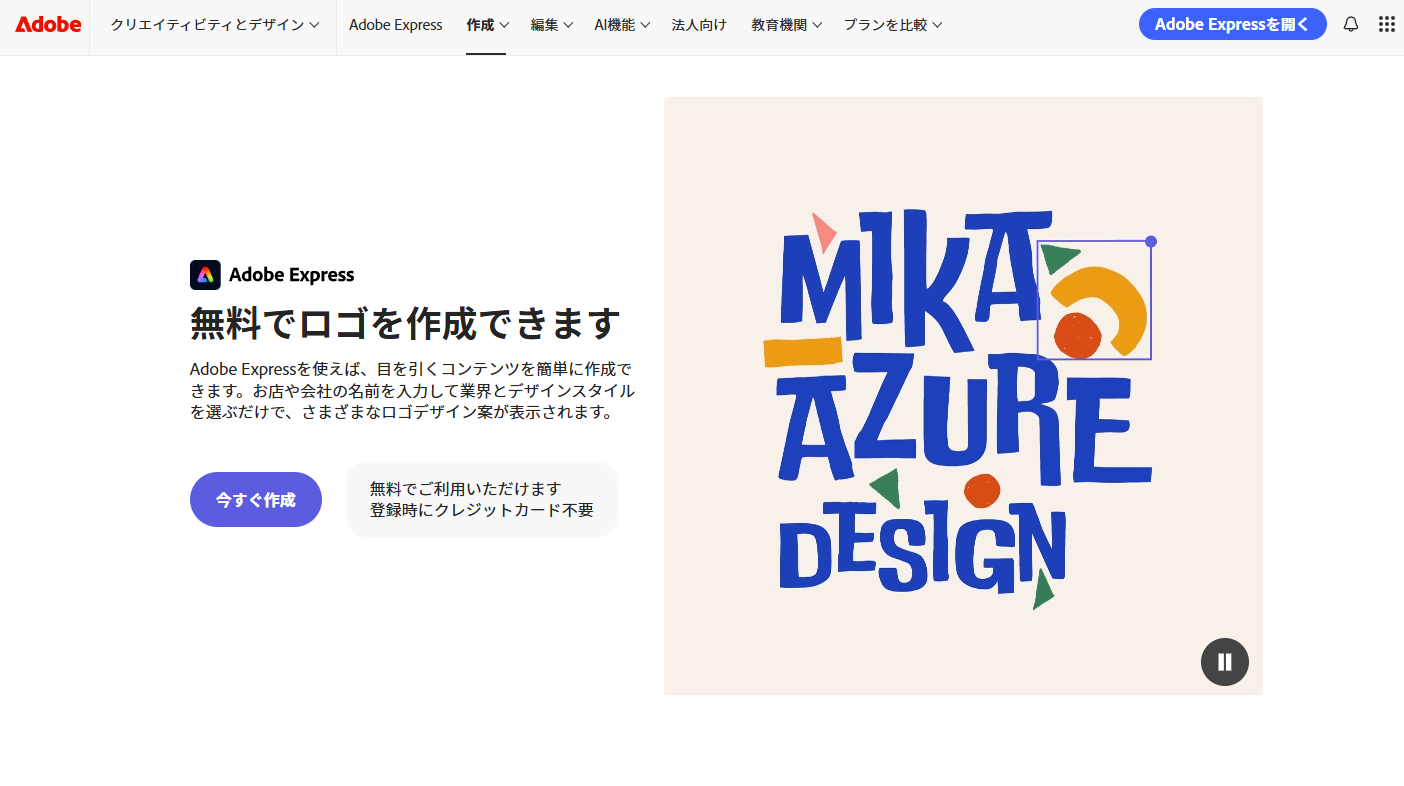Click the Adobe Express app icon beside the heading
1404x786 pixels.
click(x=205, y=275)
